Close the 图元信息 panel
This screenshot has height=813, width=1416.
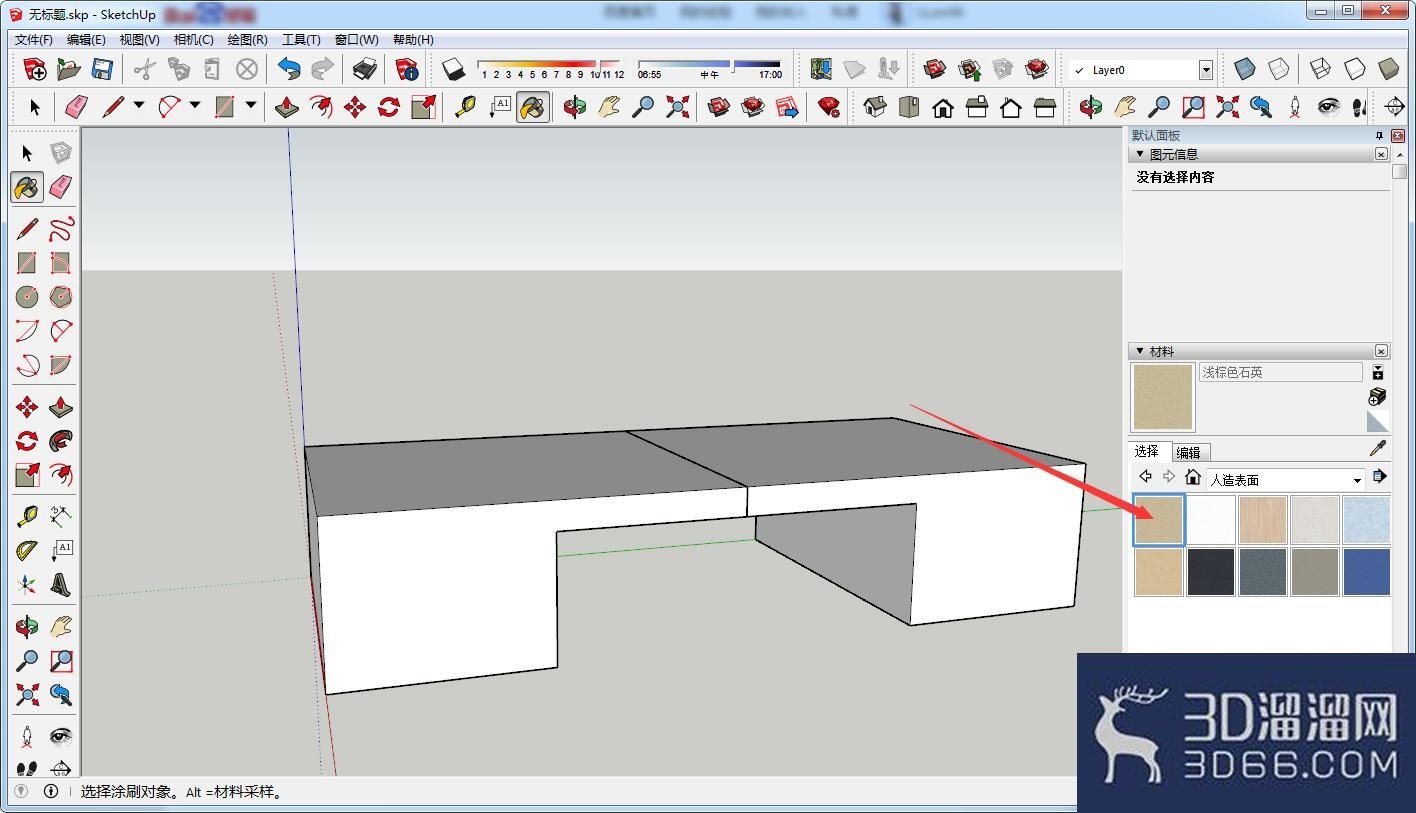(1381, 154)
